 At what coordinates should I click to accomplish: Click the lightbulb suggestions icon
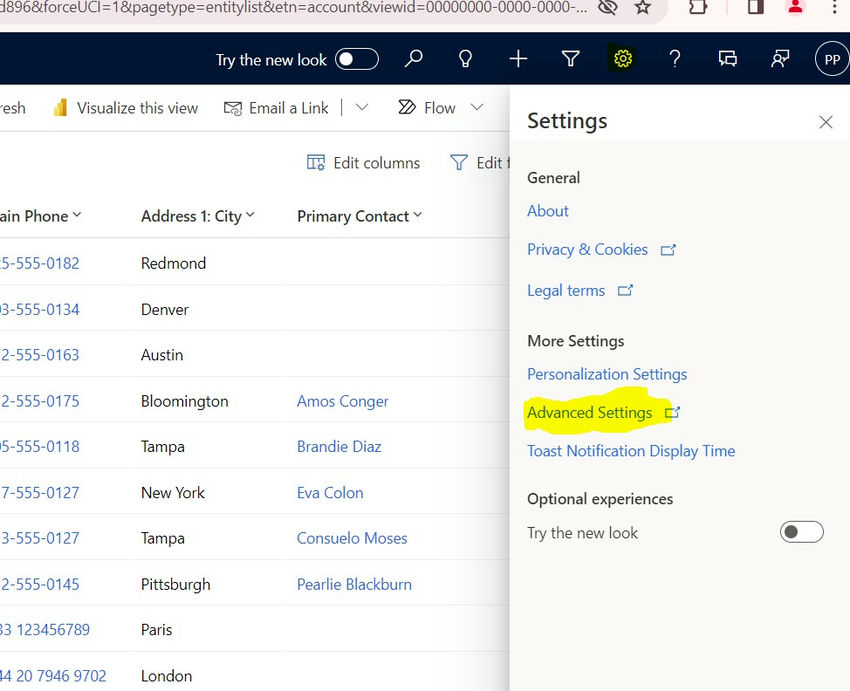(x=465, y=59)
